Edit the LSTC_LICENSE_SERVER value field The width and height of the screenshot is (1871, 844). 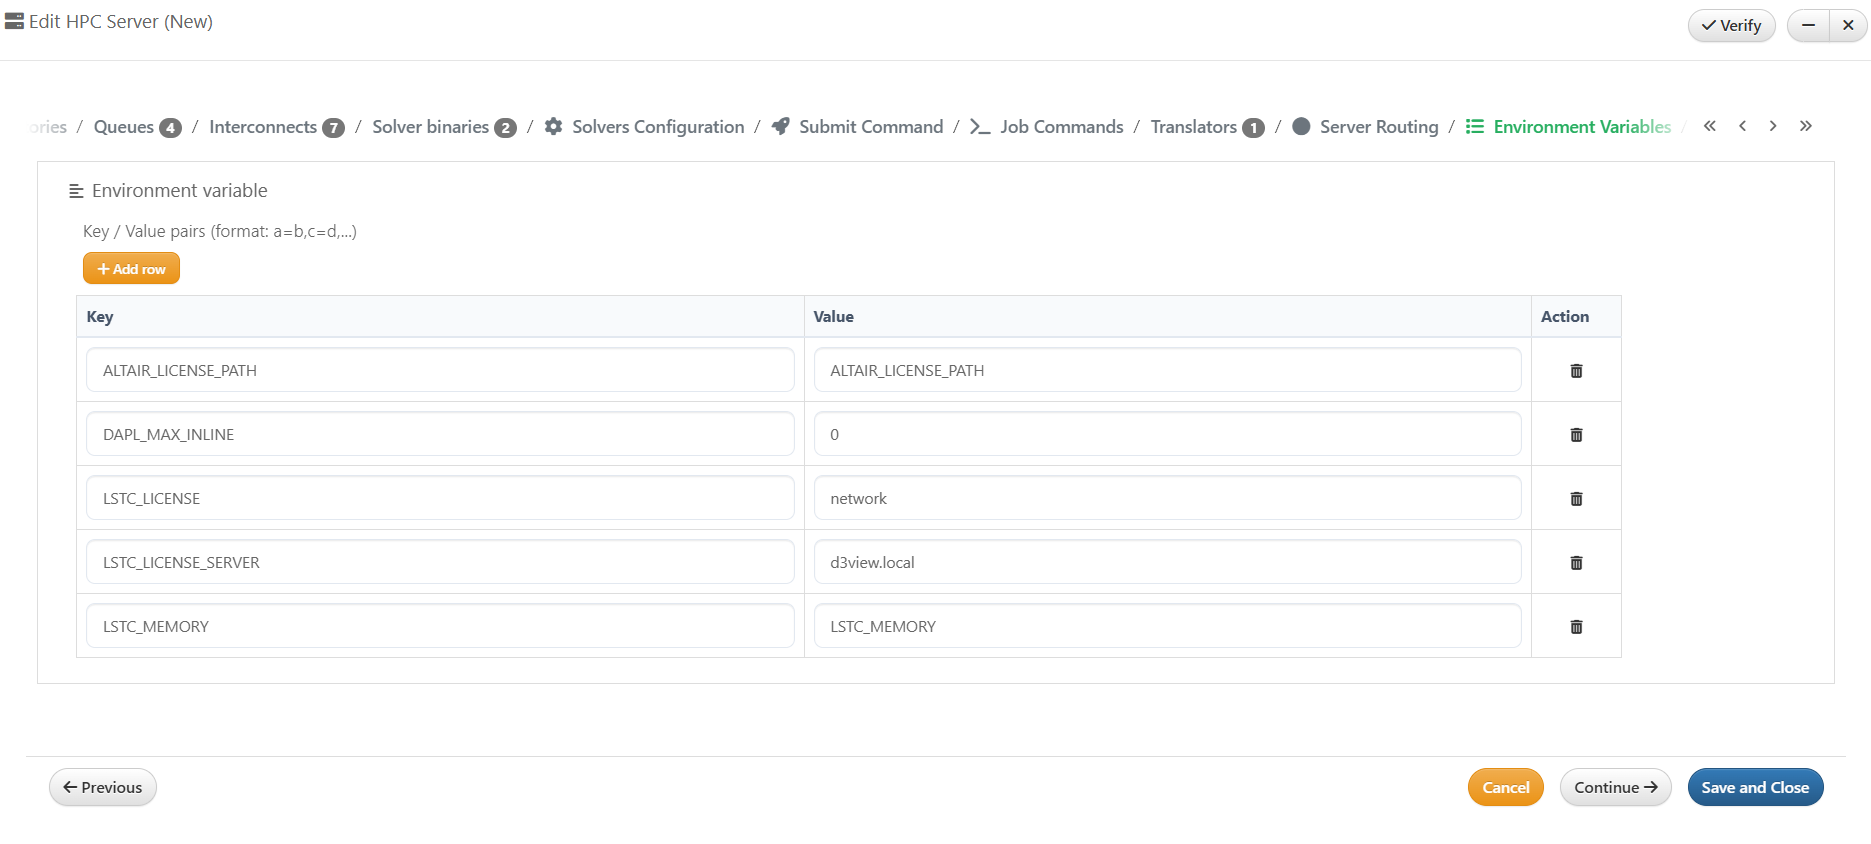pyautogui.click(x=1167, y=563)
